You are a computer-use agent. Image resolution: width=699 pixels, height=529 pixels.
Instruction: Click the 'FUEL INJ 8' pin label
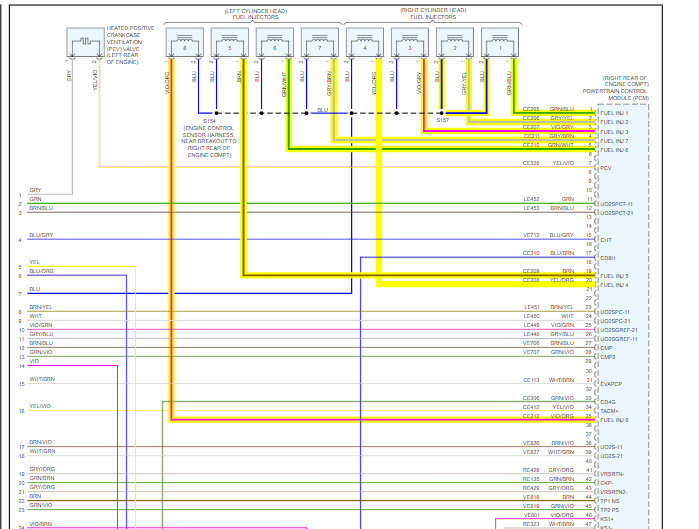point(614,420)
